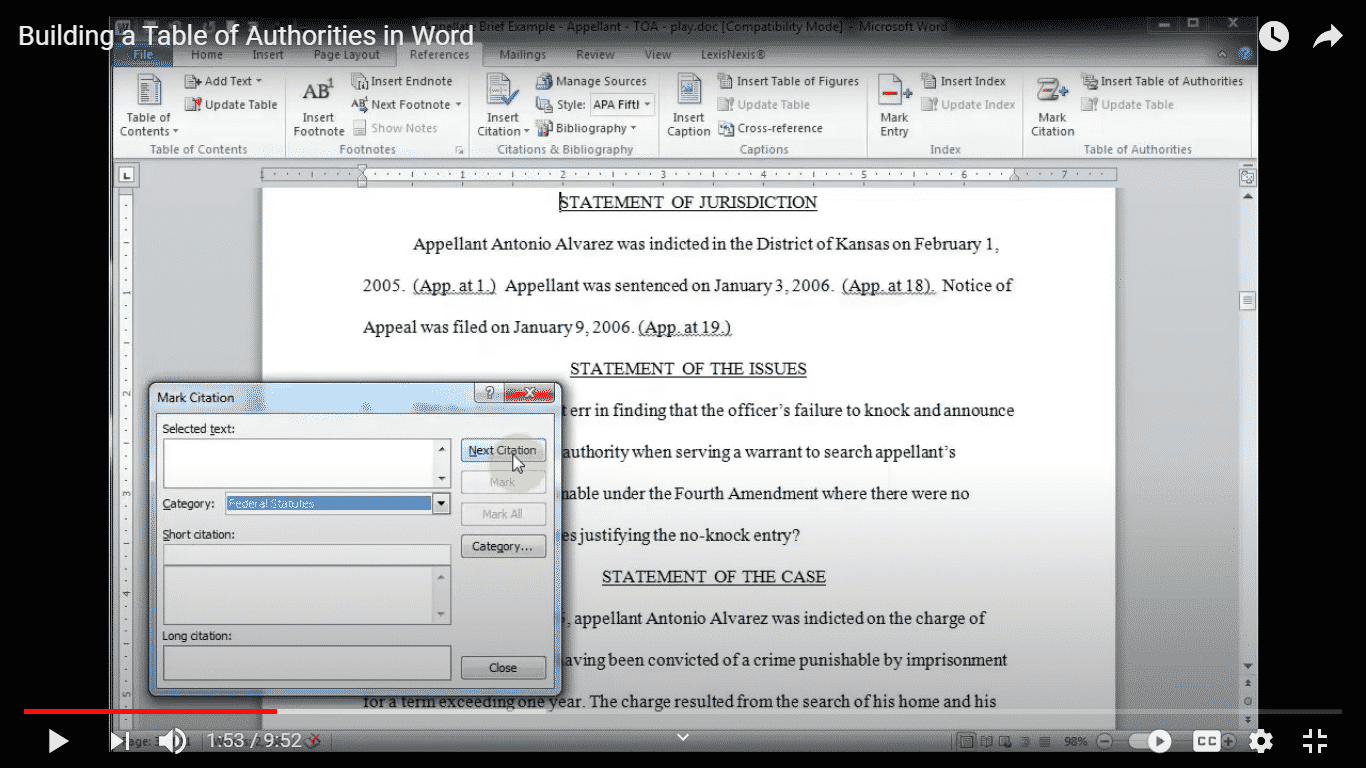Click the Word vertical scrollbar thumb
Viewport: 1366px width, 768px height.
pyautogui.click(x=1247, y=300)
